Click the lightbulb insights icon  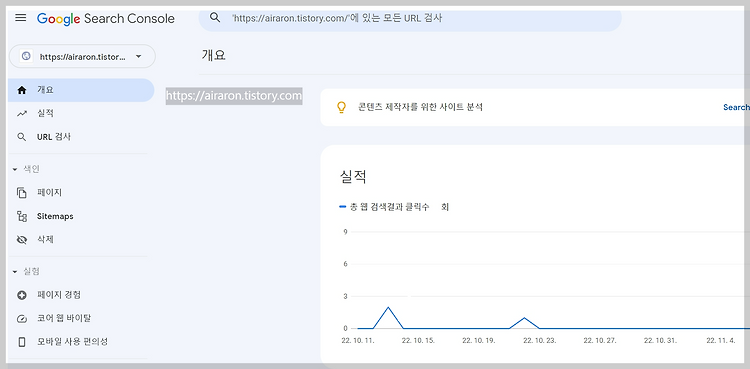(341, 107)
